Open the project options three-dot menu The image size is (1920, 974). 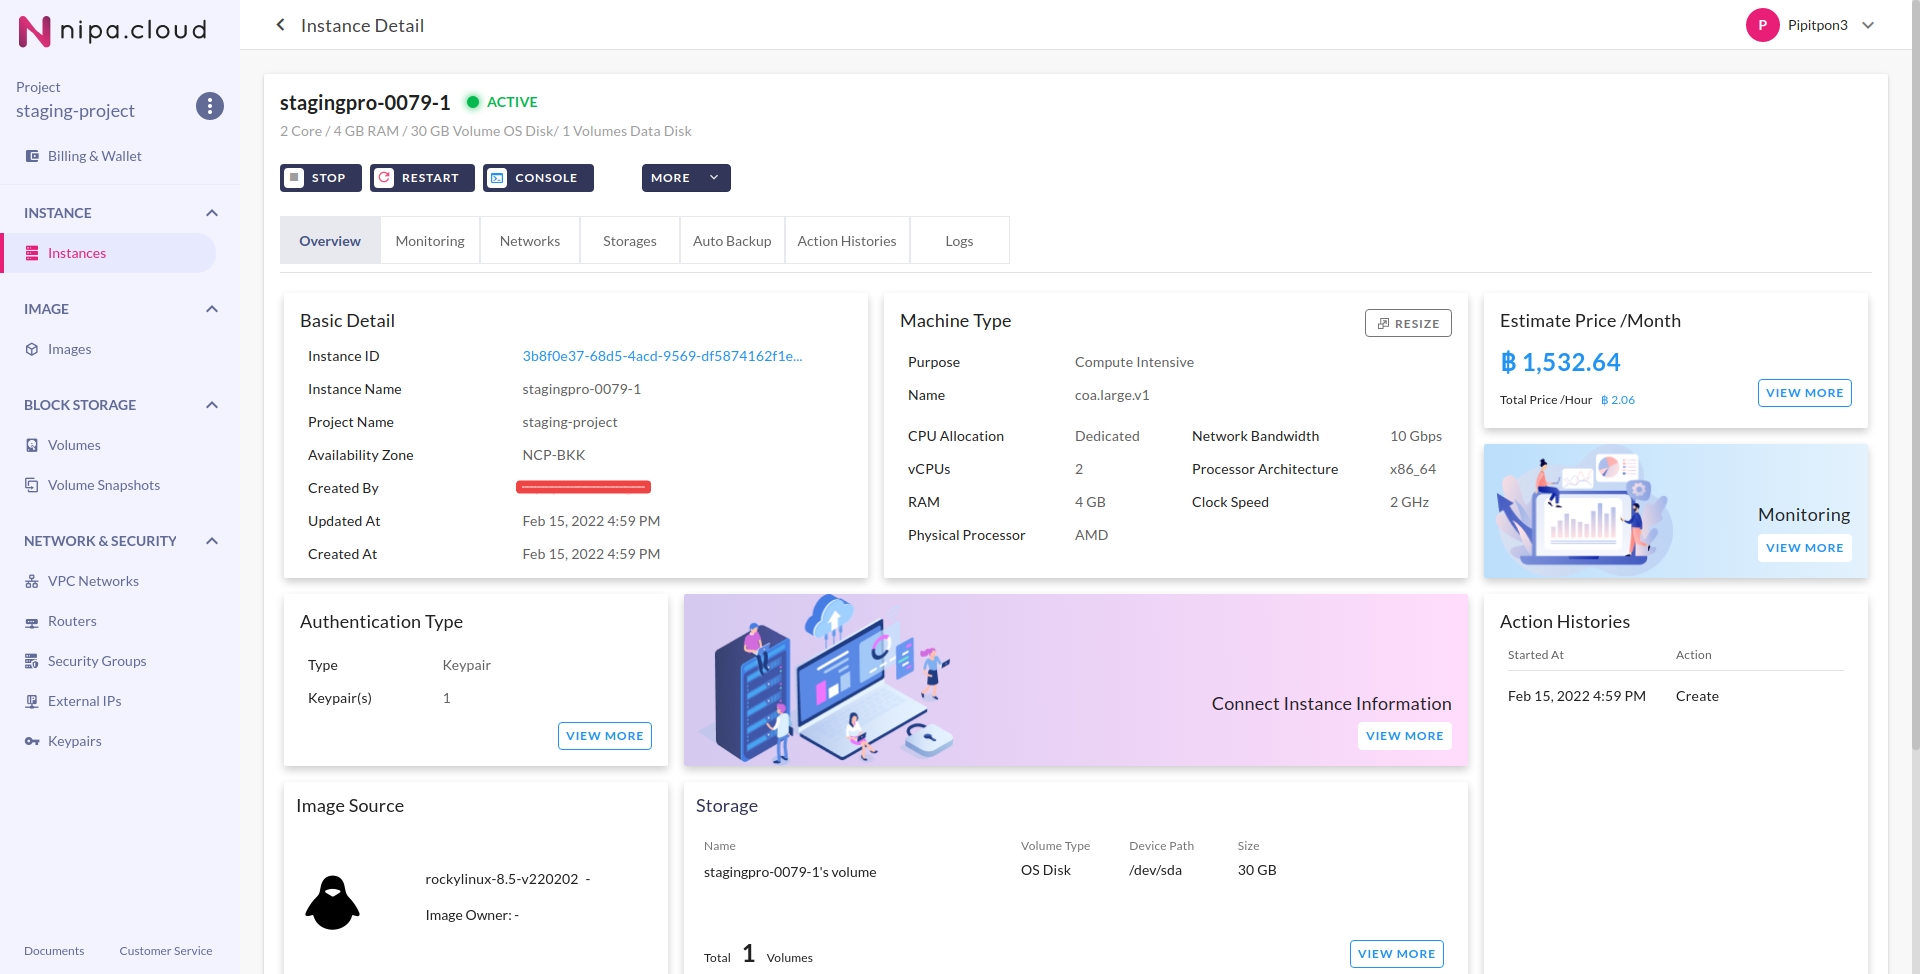[x=209, y=106]
